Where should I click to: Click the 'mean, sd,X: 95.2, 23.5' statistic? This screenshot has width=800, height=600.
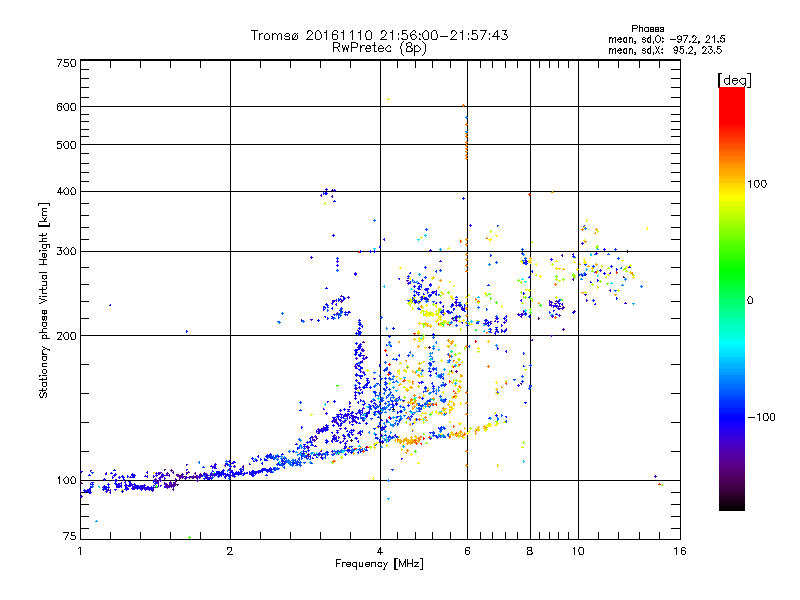click(x=665, y=50)
